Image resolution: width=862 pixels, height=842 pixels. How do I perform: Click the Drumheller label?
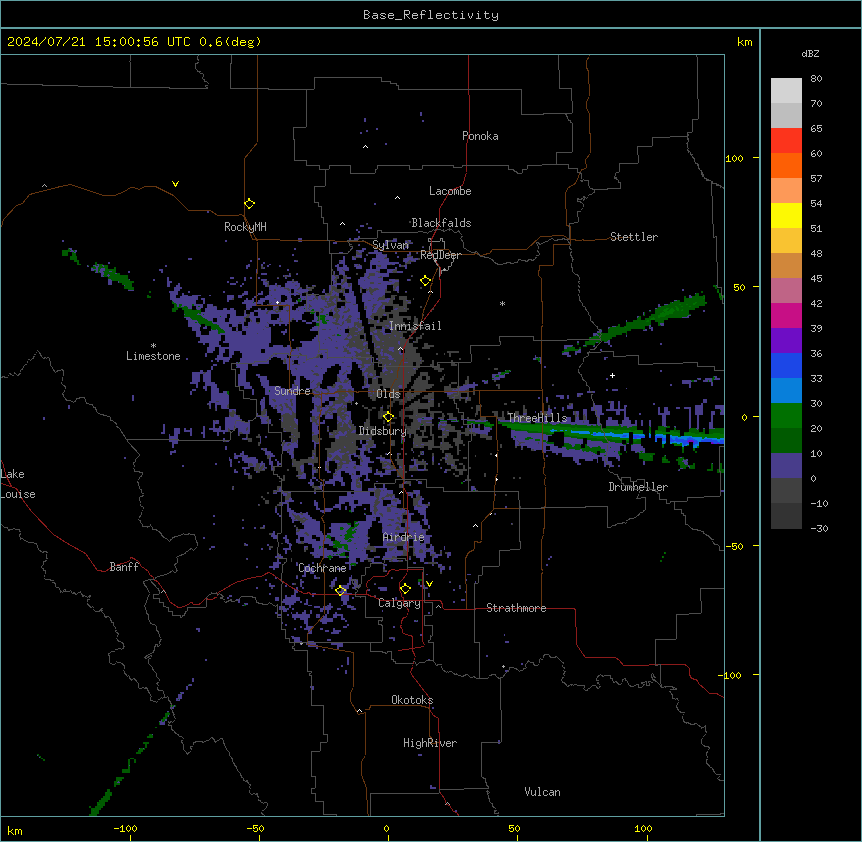tap(638, 487)
